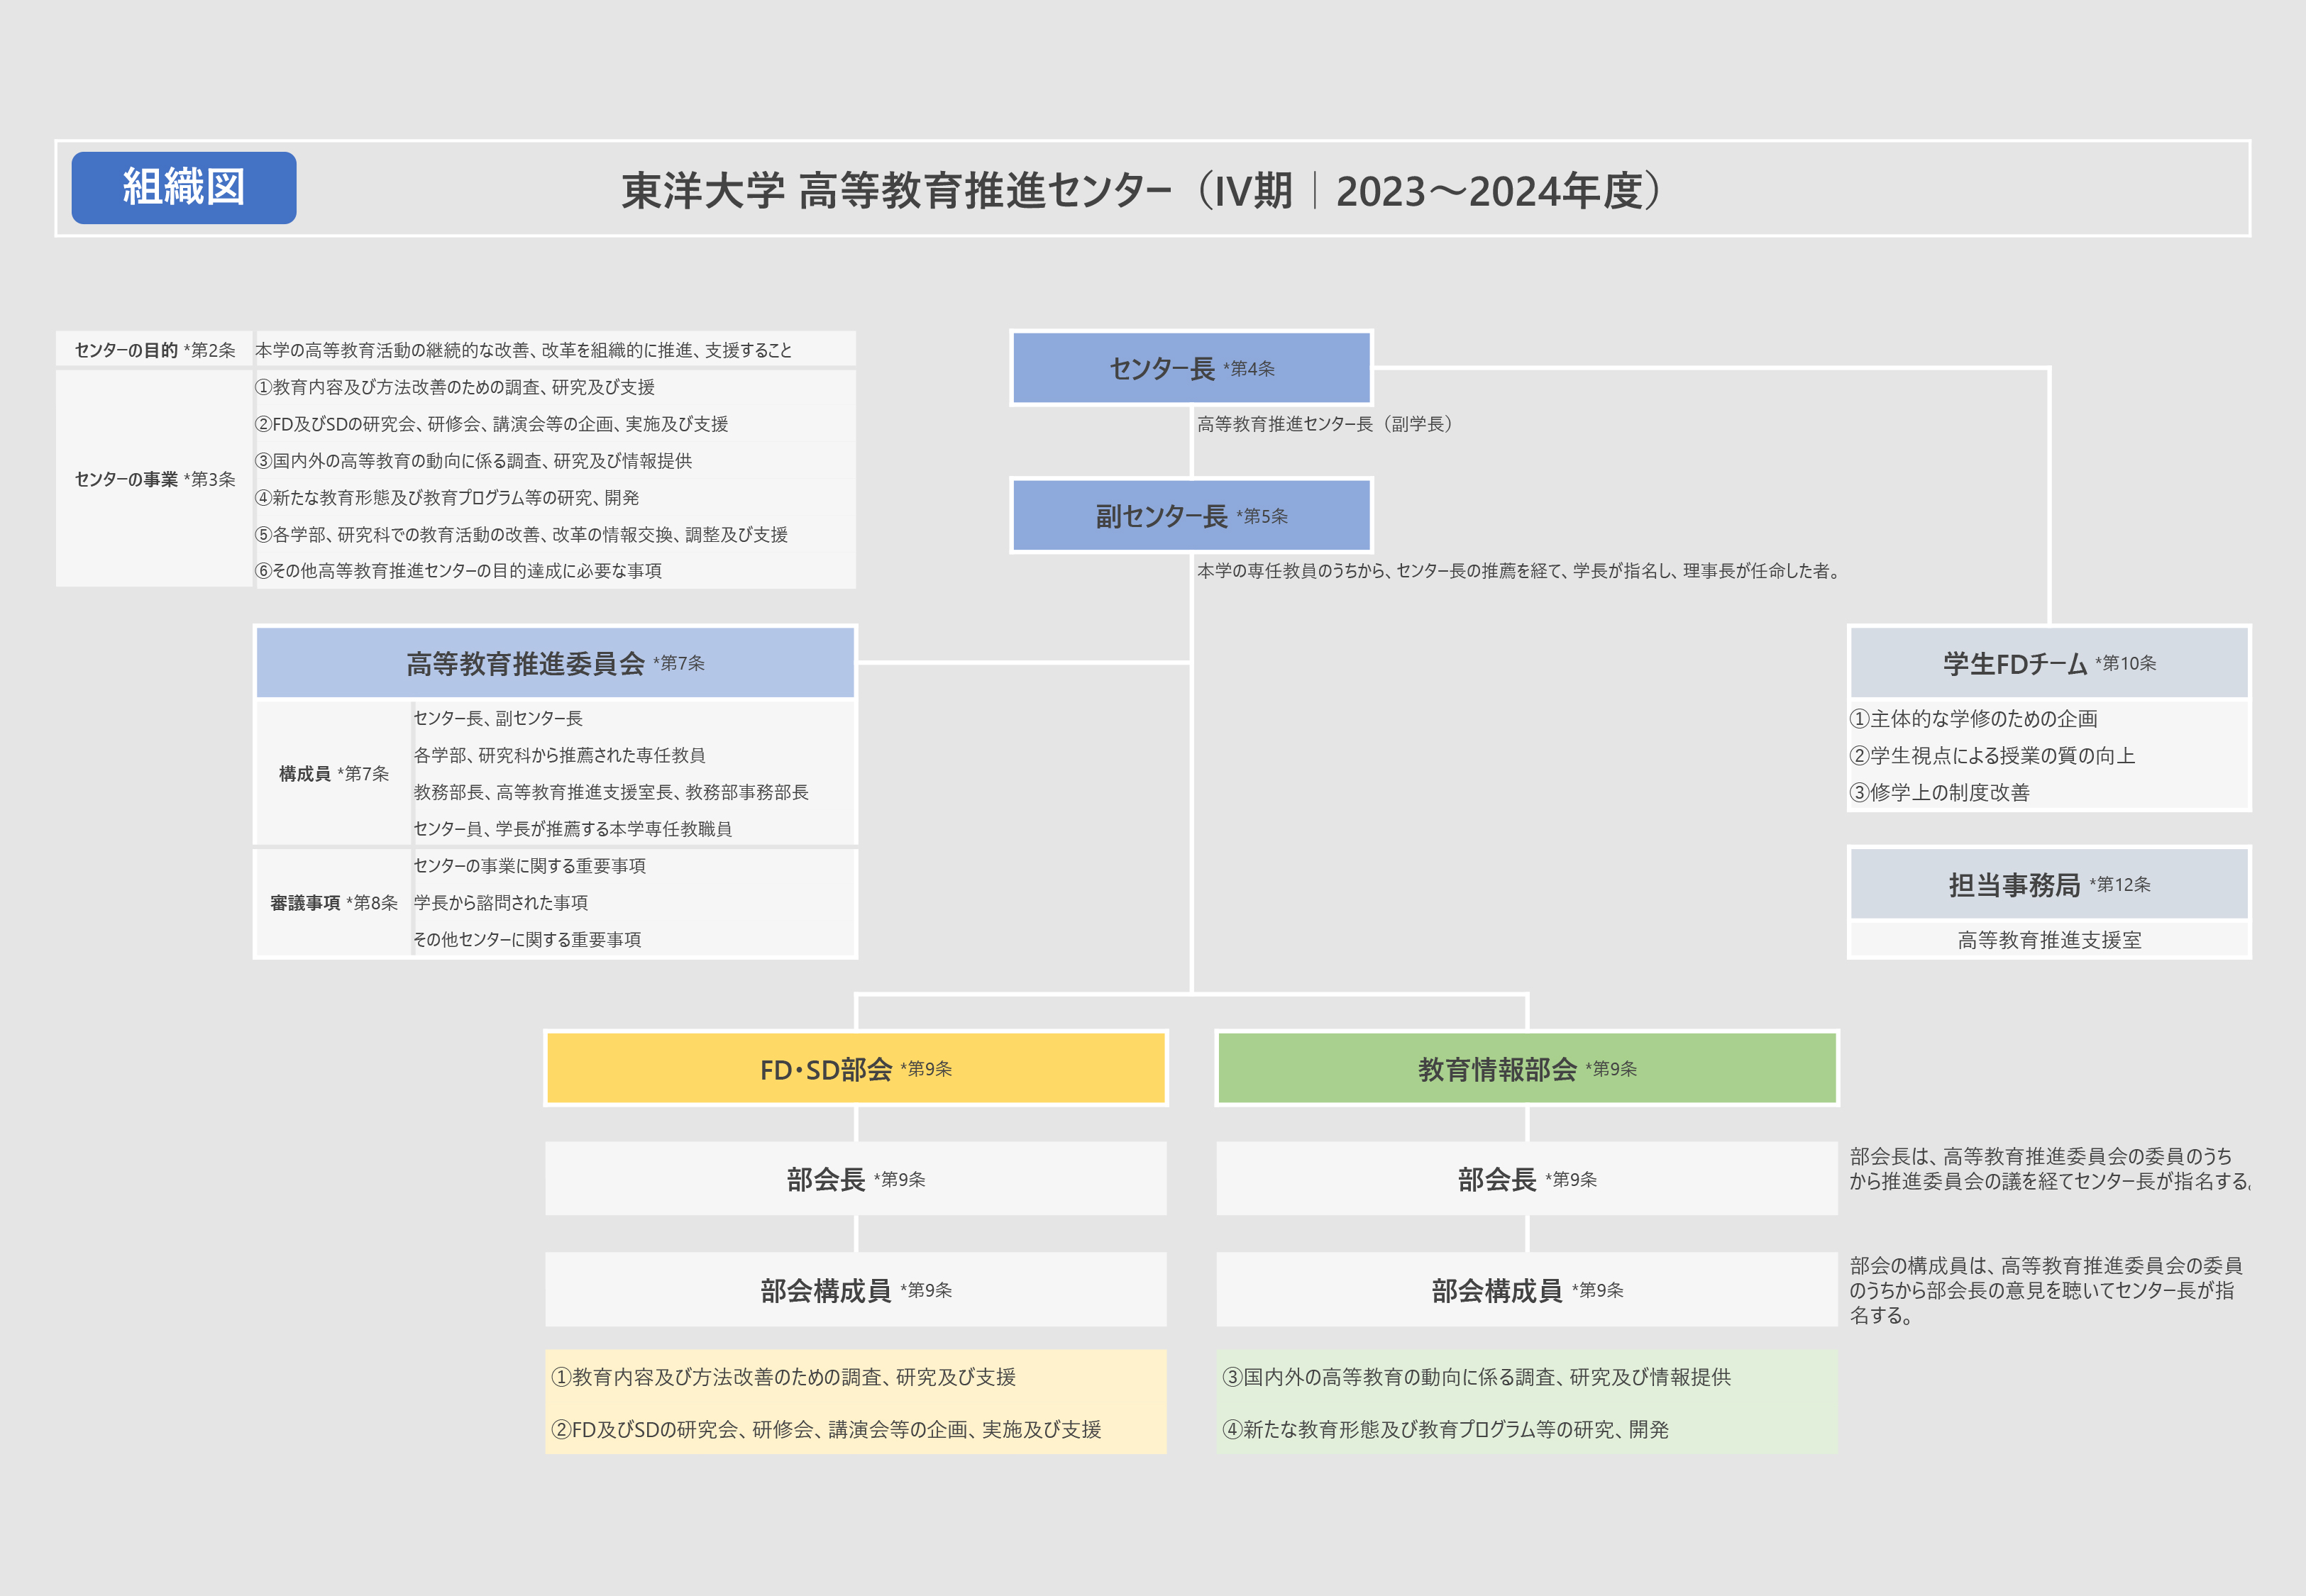This screenshot has width=2306, height=1596.
Task: Click the note 部会の構成員は、高等教育推進委員会の委員
Action: 2046,1290
